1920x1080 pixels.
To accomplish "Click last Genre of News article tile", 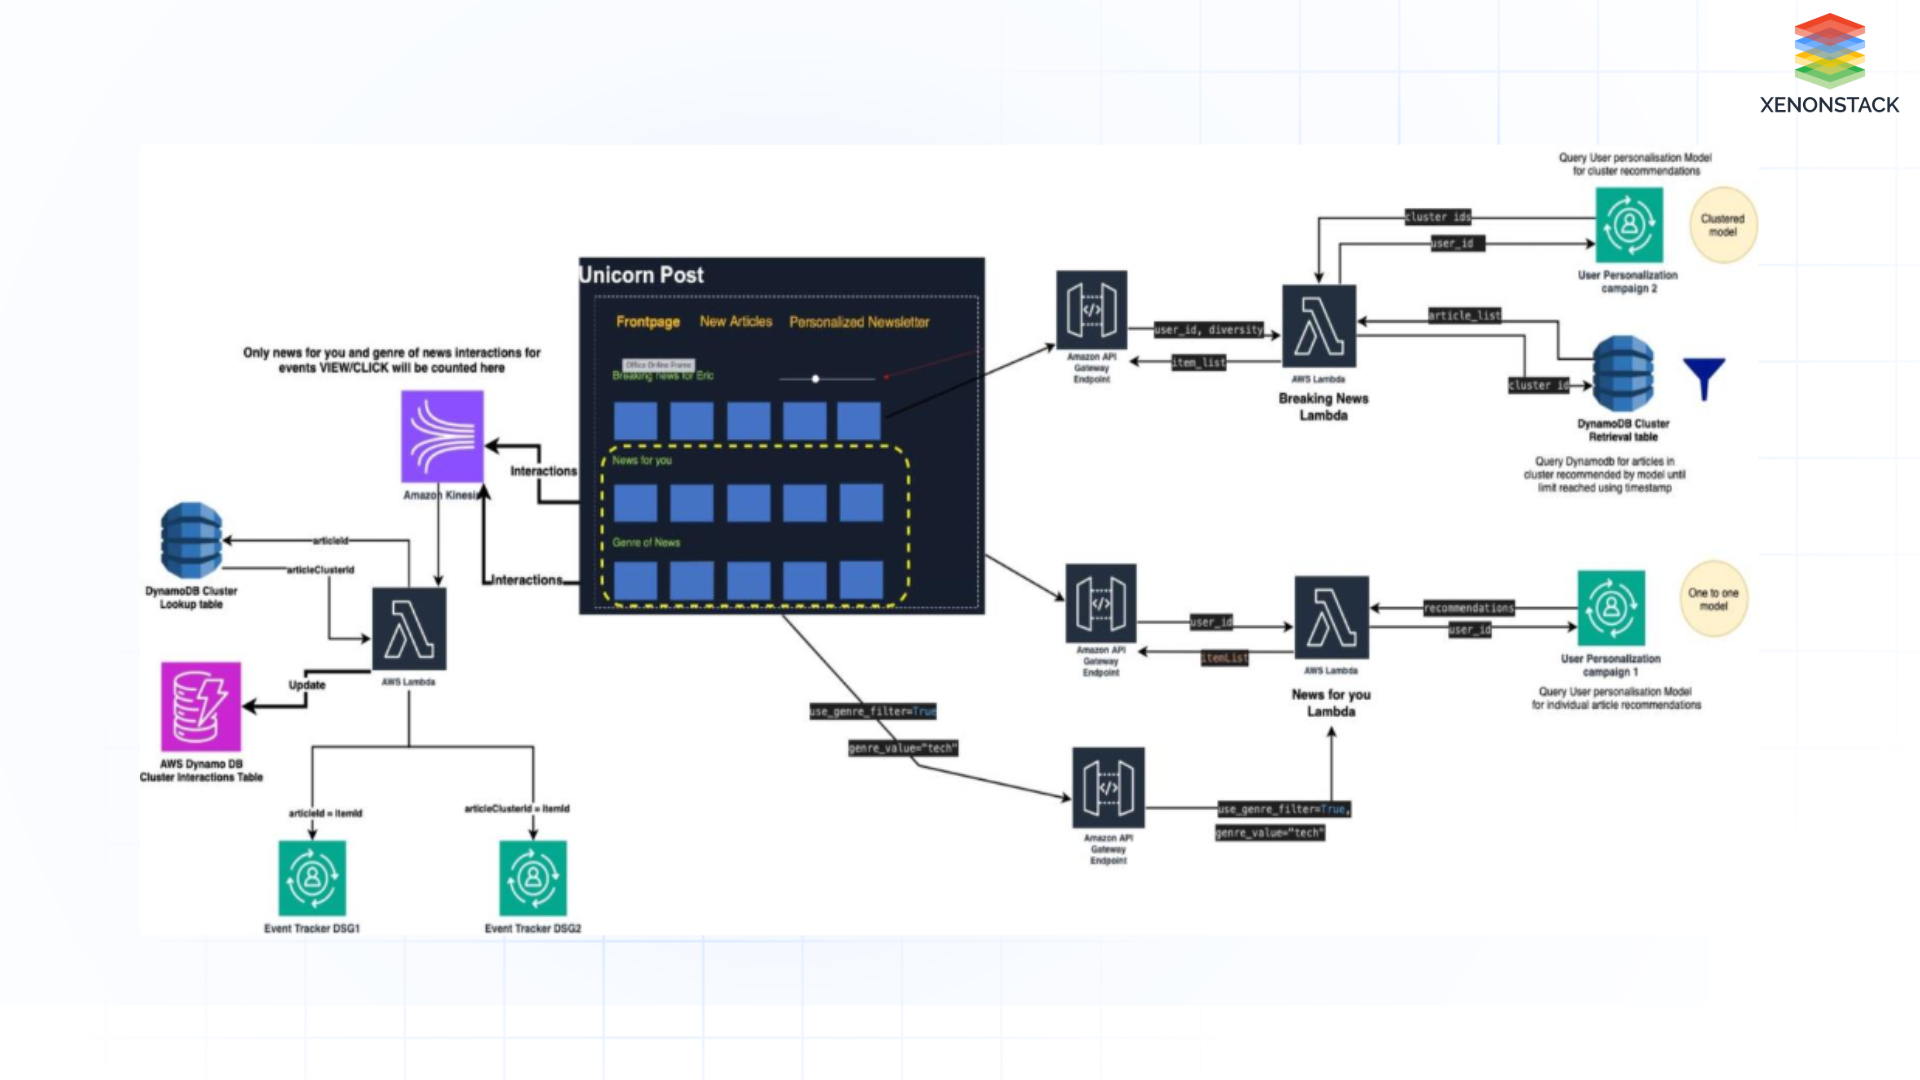I will tap(861, 581).
